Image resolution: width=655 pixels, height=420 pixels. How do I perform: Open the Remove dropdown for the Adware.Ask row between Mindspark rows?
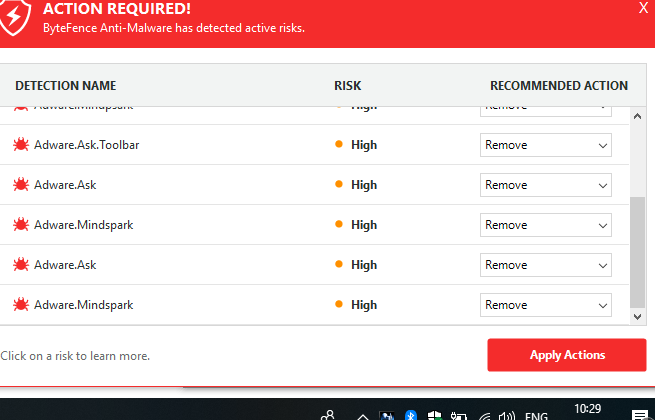pos(546,265)
